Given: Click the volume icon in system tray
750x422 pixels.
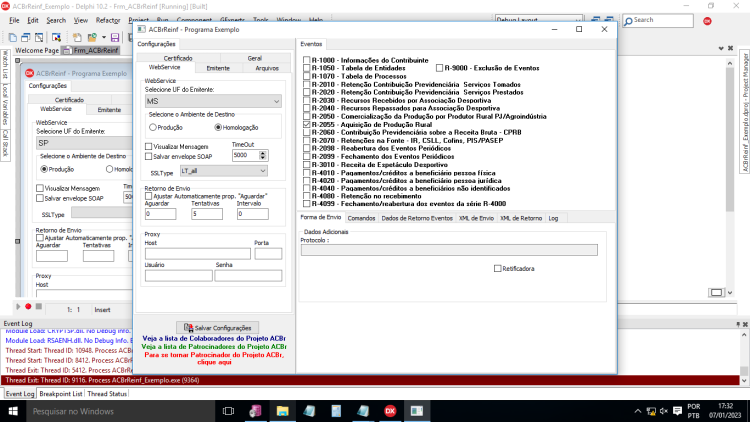Looking at the screenshot, I should (664, 411).
